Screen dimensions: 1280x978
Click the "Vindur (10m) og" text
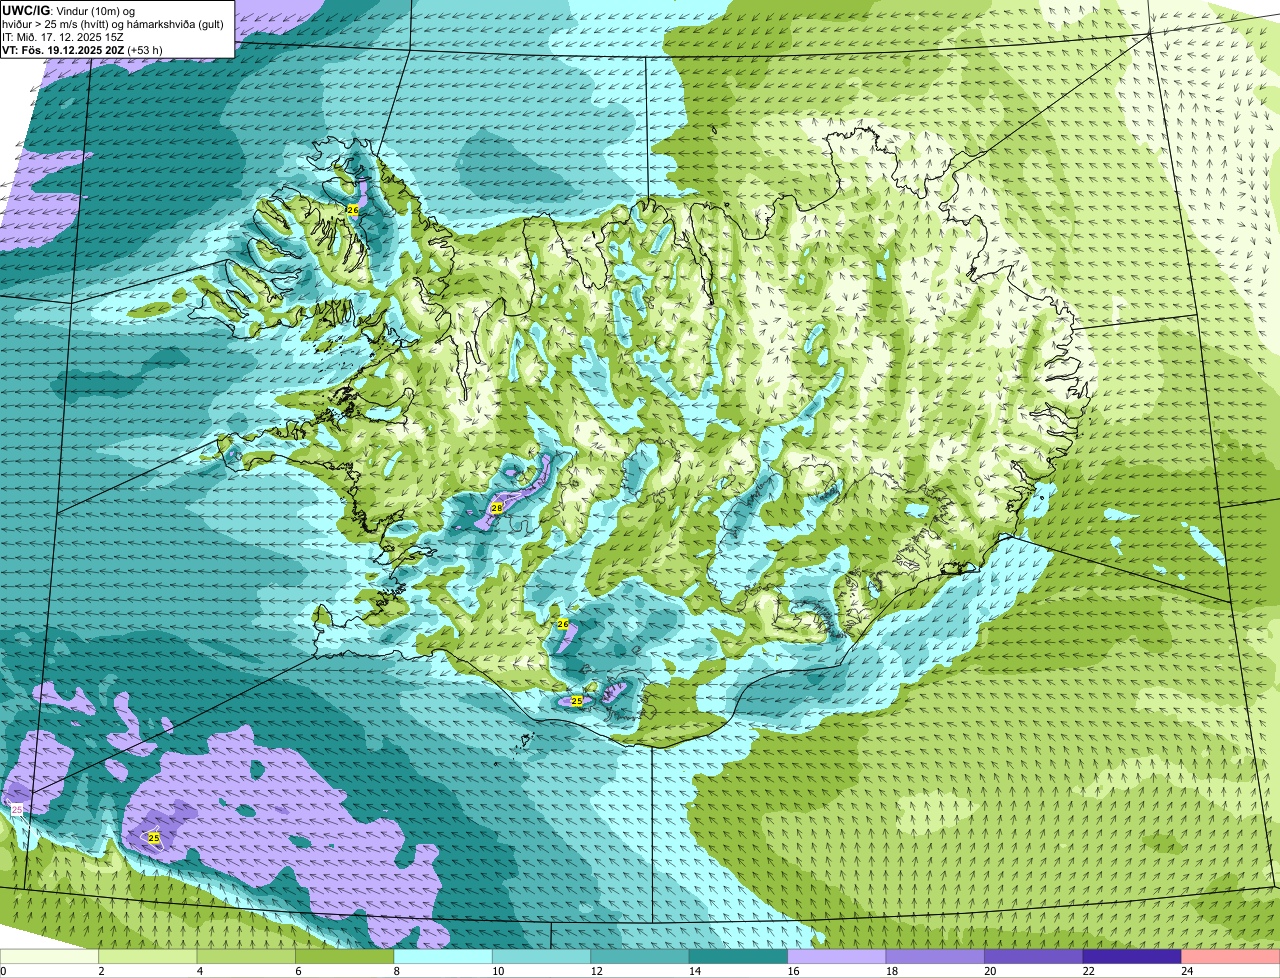point(96,10)
